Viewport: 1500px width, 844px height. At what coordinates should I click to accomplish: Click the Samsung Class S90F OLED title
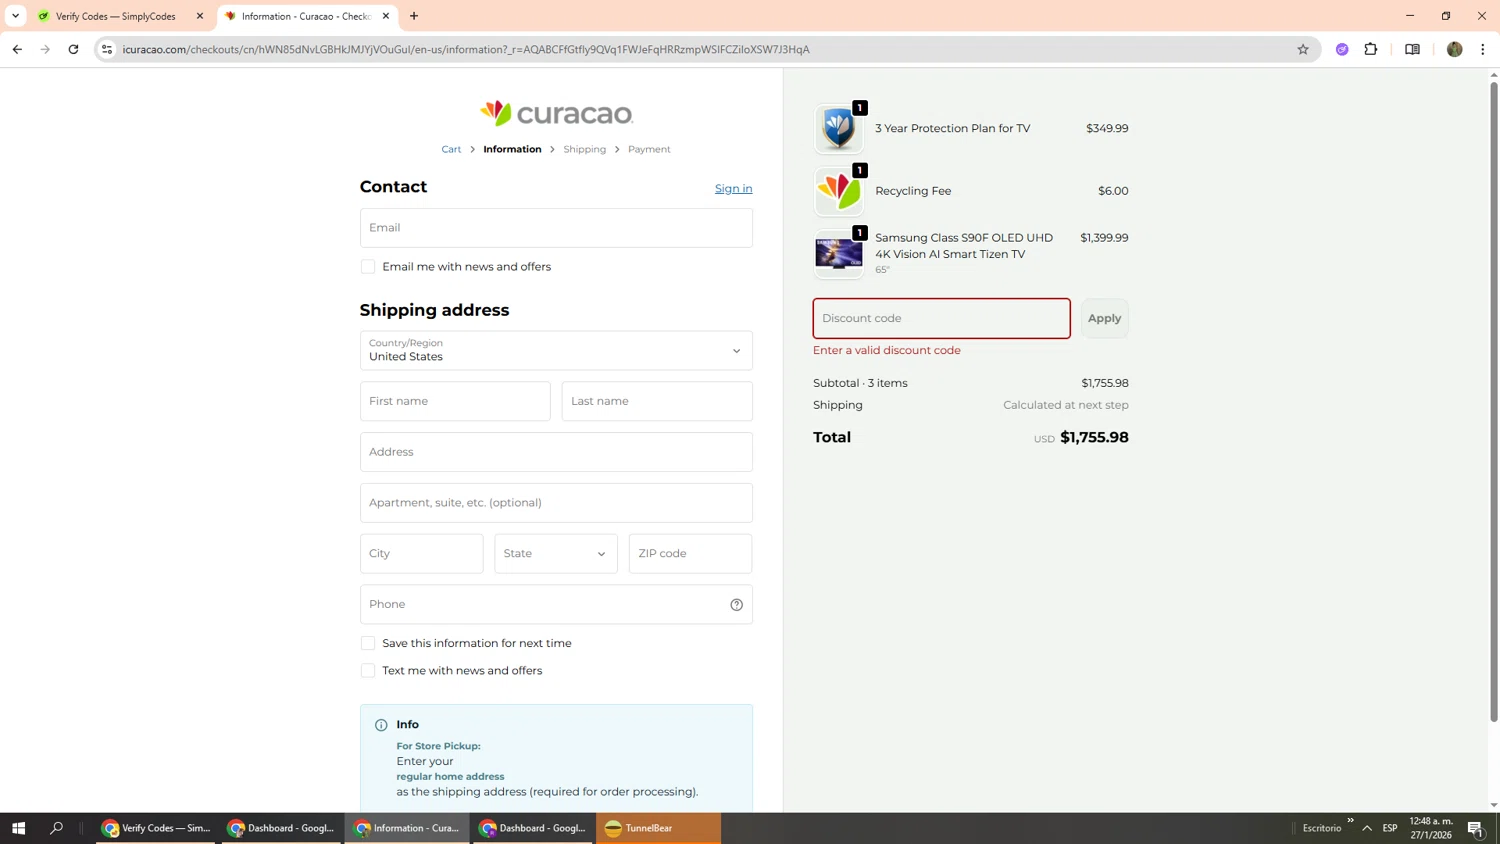click(964, 246)
